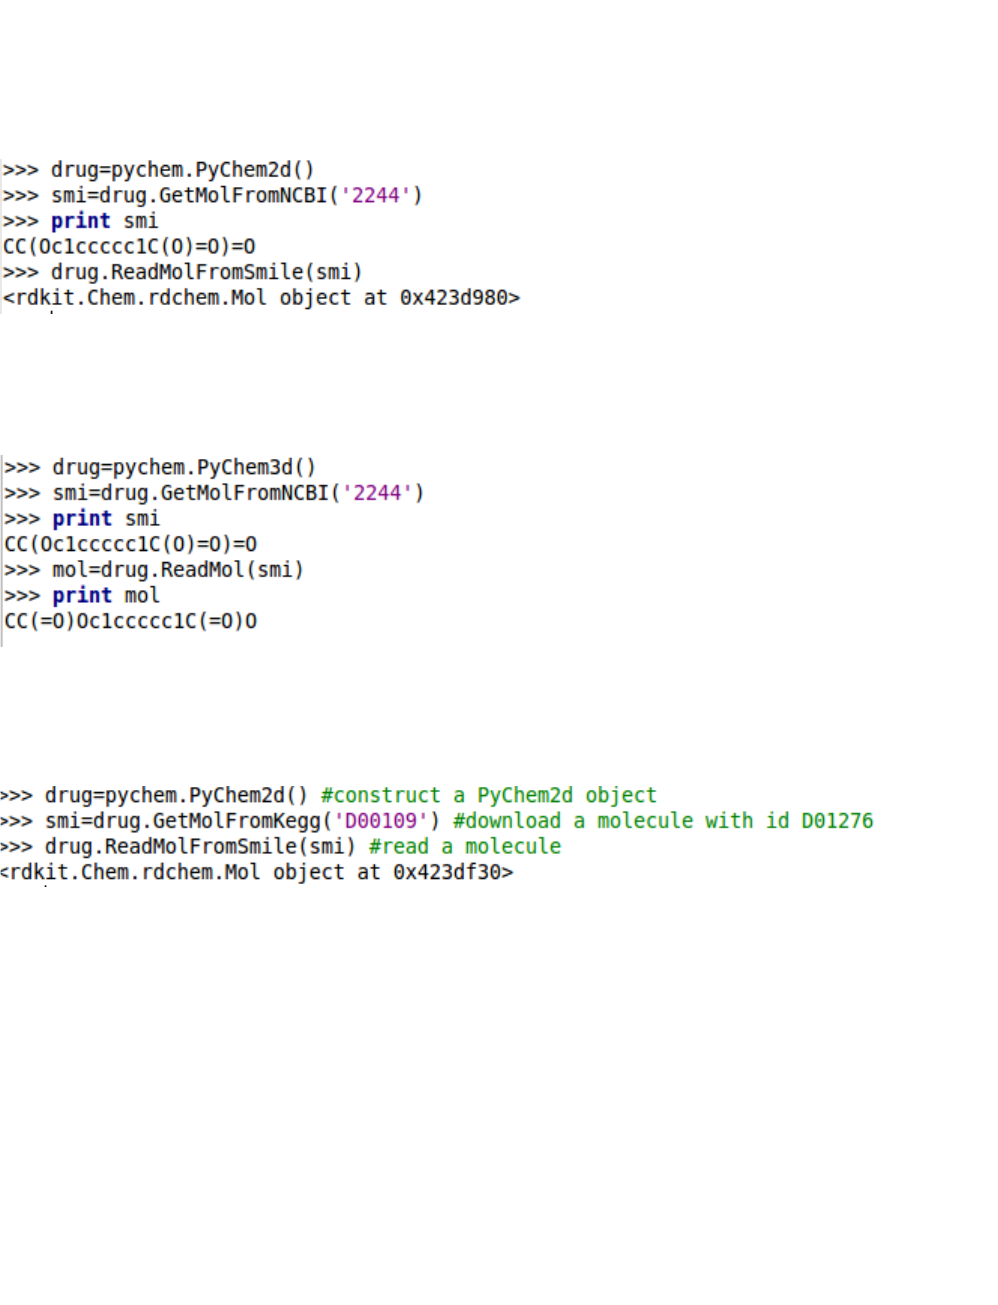Click the '#read a molecule' comment
Screen dimensions: 998x1305
tap(465, 847)
